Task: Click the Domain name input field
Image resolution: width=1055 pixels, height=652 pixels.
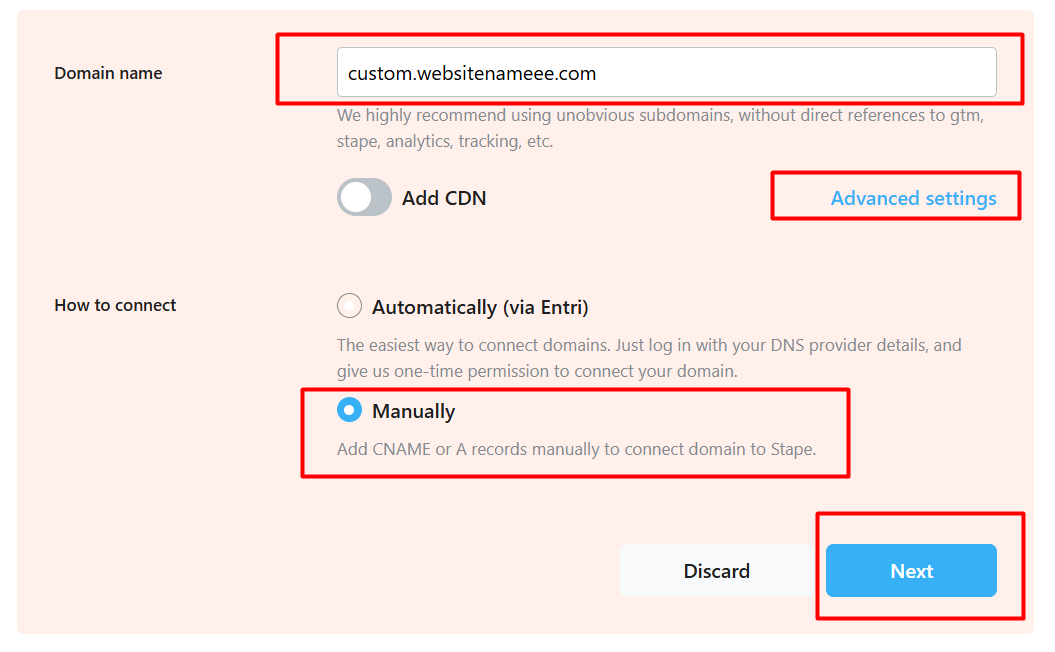Action: click(x=666, y=73)
